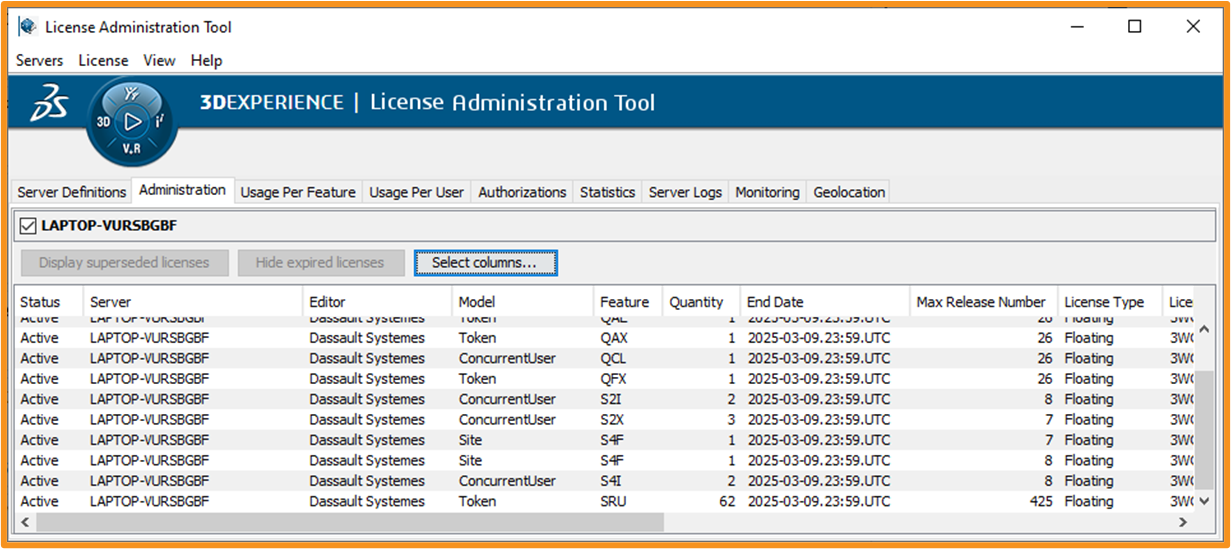Click the horizontal scrollbar left arrow
Image resolution: width=1231 pixels, height=549 pixels.
[25, 522]
